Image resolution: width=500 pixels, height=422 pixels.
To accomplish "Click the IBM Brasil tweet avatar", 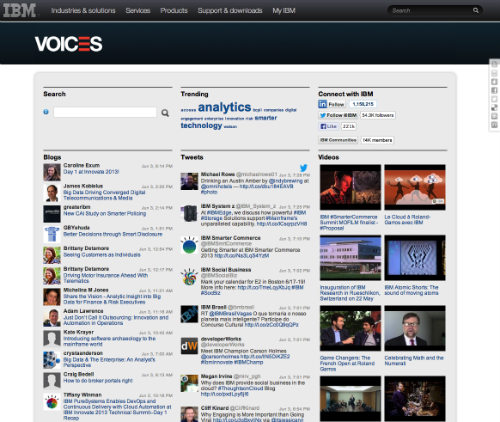I will [x=189, y=314].
